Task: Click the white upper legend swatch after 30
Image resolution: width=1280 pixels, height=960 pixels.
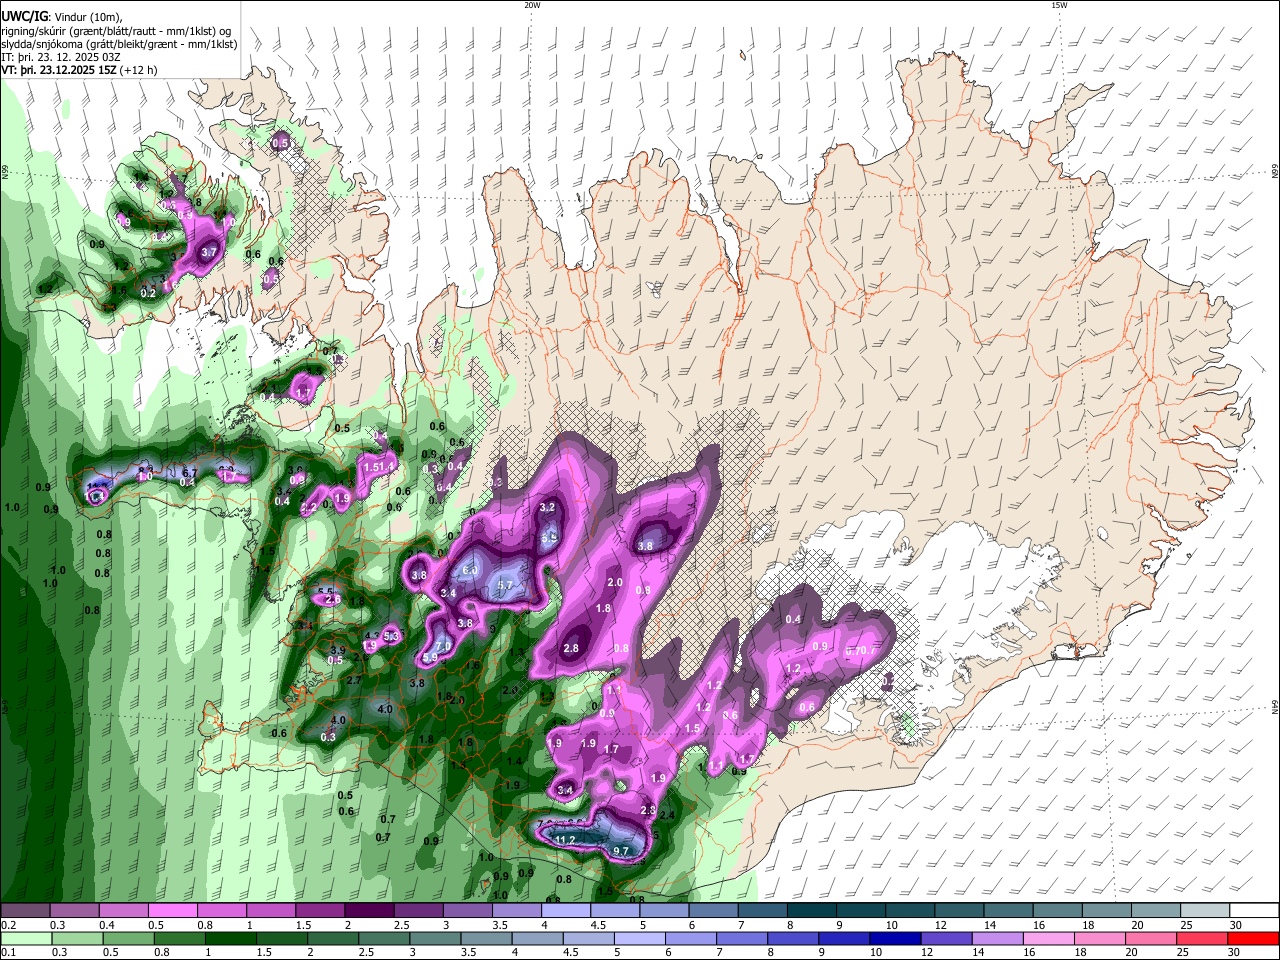Action: point(1255,911)
